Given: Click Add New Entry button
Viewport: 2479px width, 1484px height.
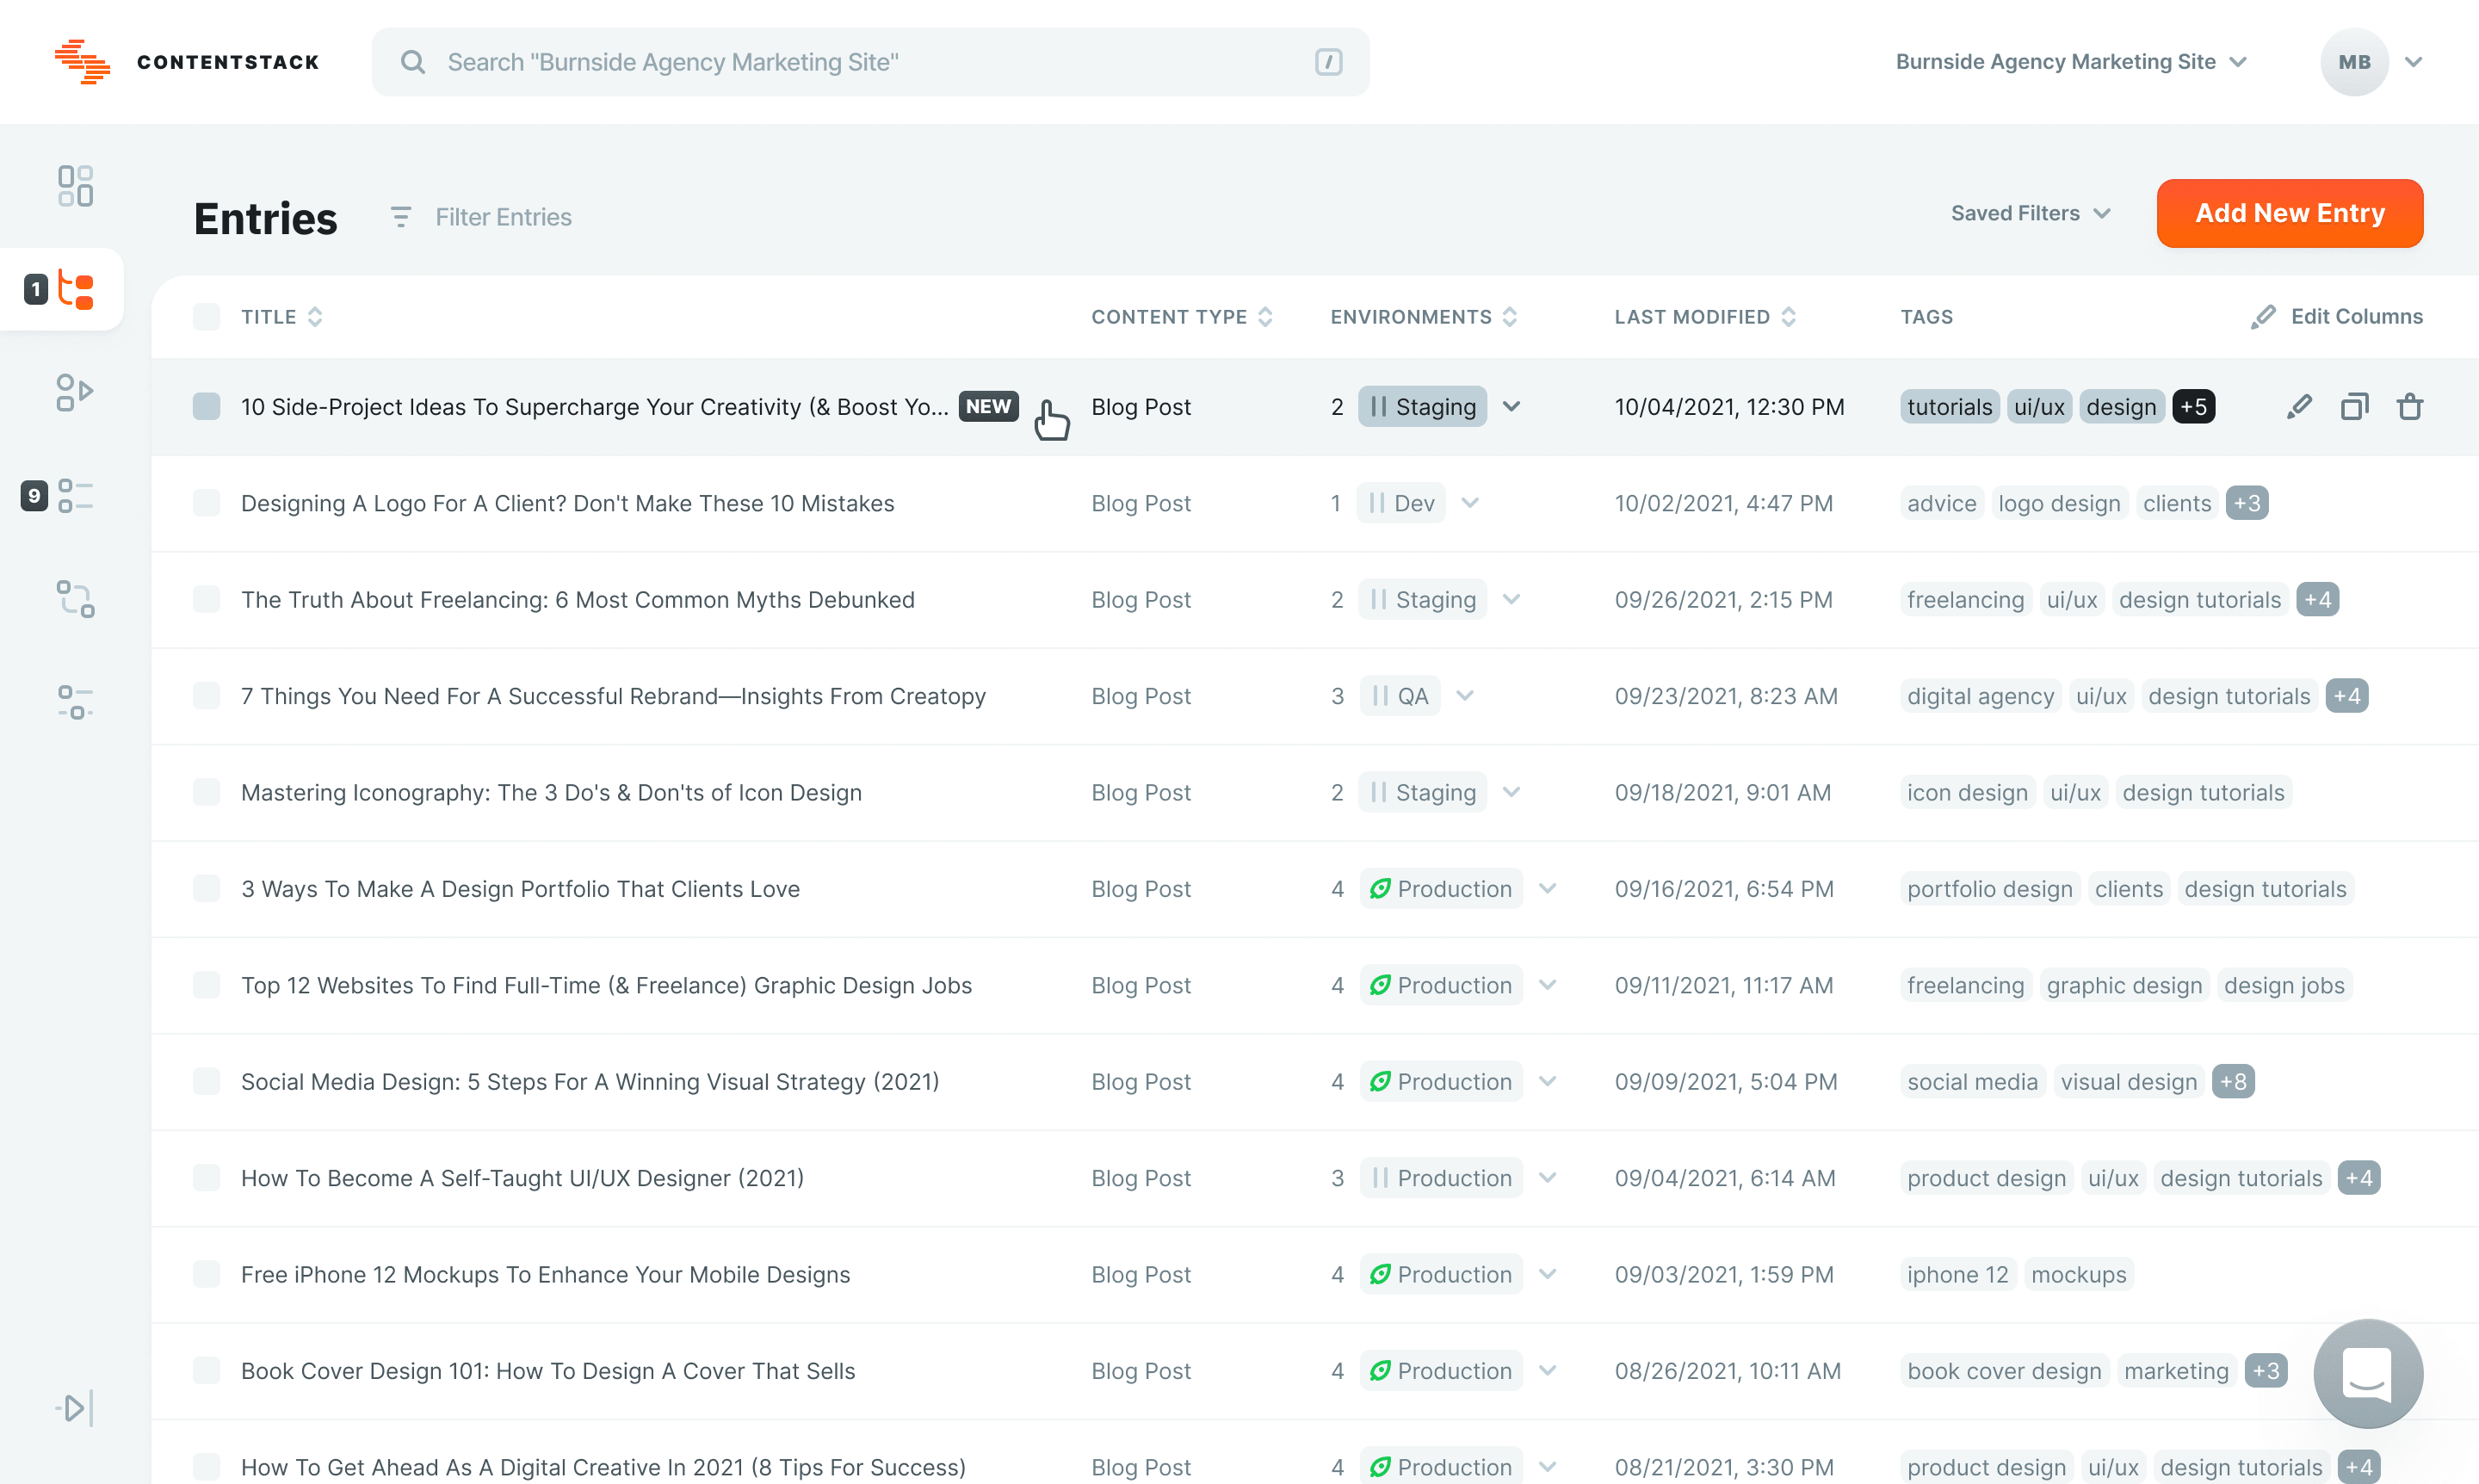Looking at the screenshot, I should click(x=2289, y=213).
